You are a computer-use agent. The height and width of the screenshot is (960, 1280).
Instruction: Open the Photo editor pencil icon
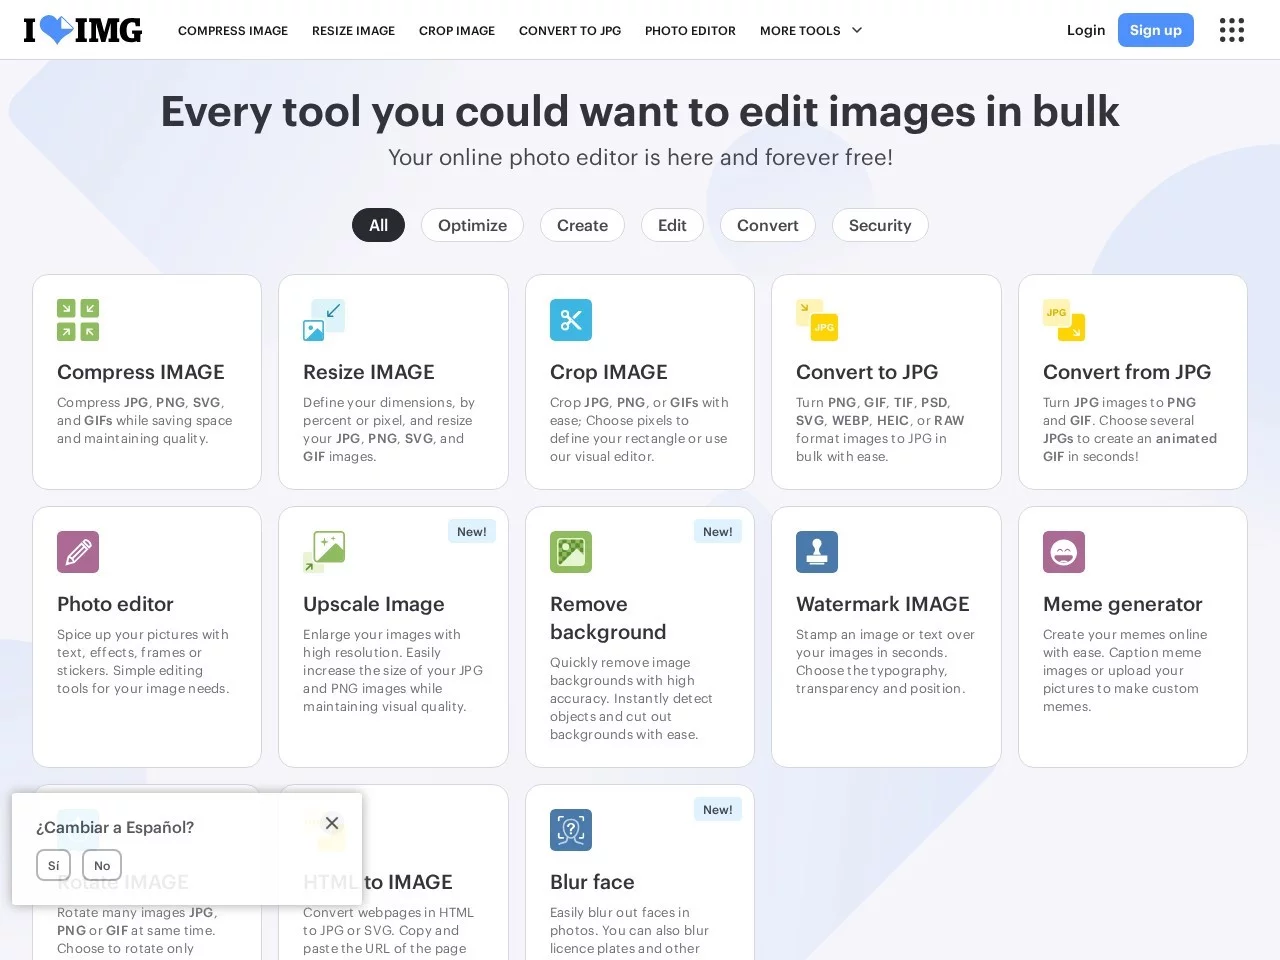pyautogui.click(x=78, y=552)
